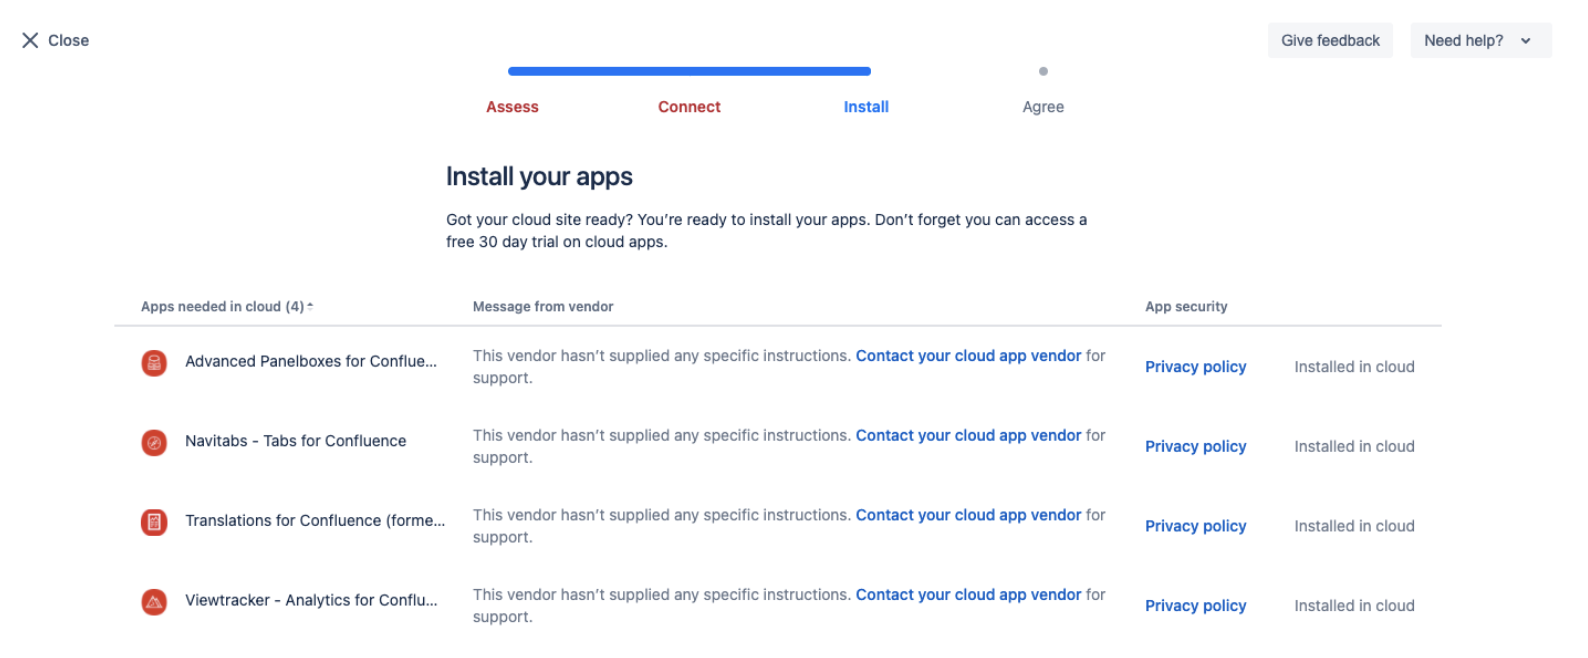Screen dimensions: 1588x658
Task: Select Navitabs - Tabs for Confluence name
Action: click(x=295, y=441)
